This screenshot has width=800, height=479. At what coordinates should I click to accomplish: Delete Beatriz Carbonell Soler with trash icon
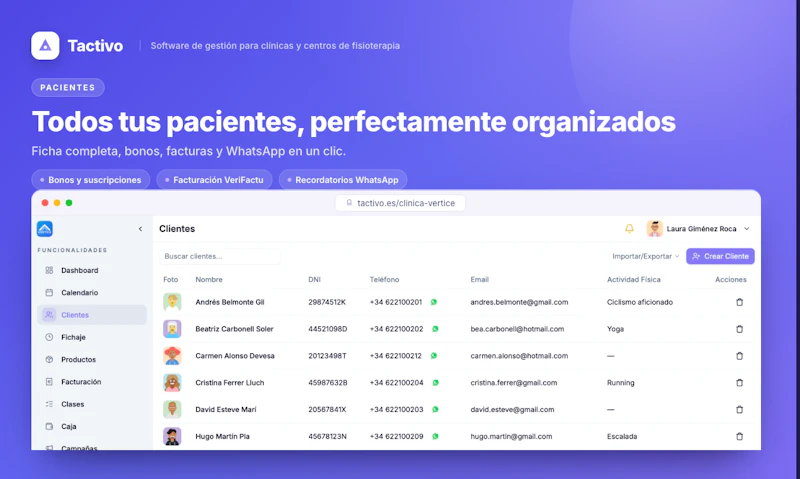(739, 329)
